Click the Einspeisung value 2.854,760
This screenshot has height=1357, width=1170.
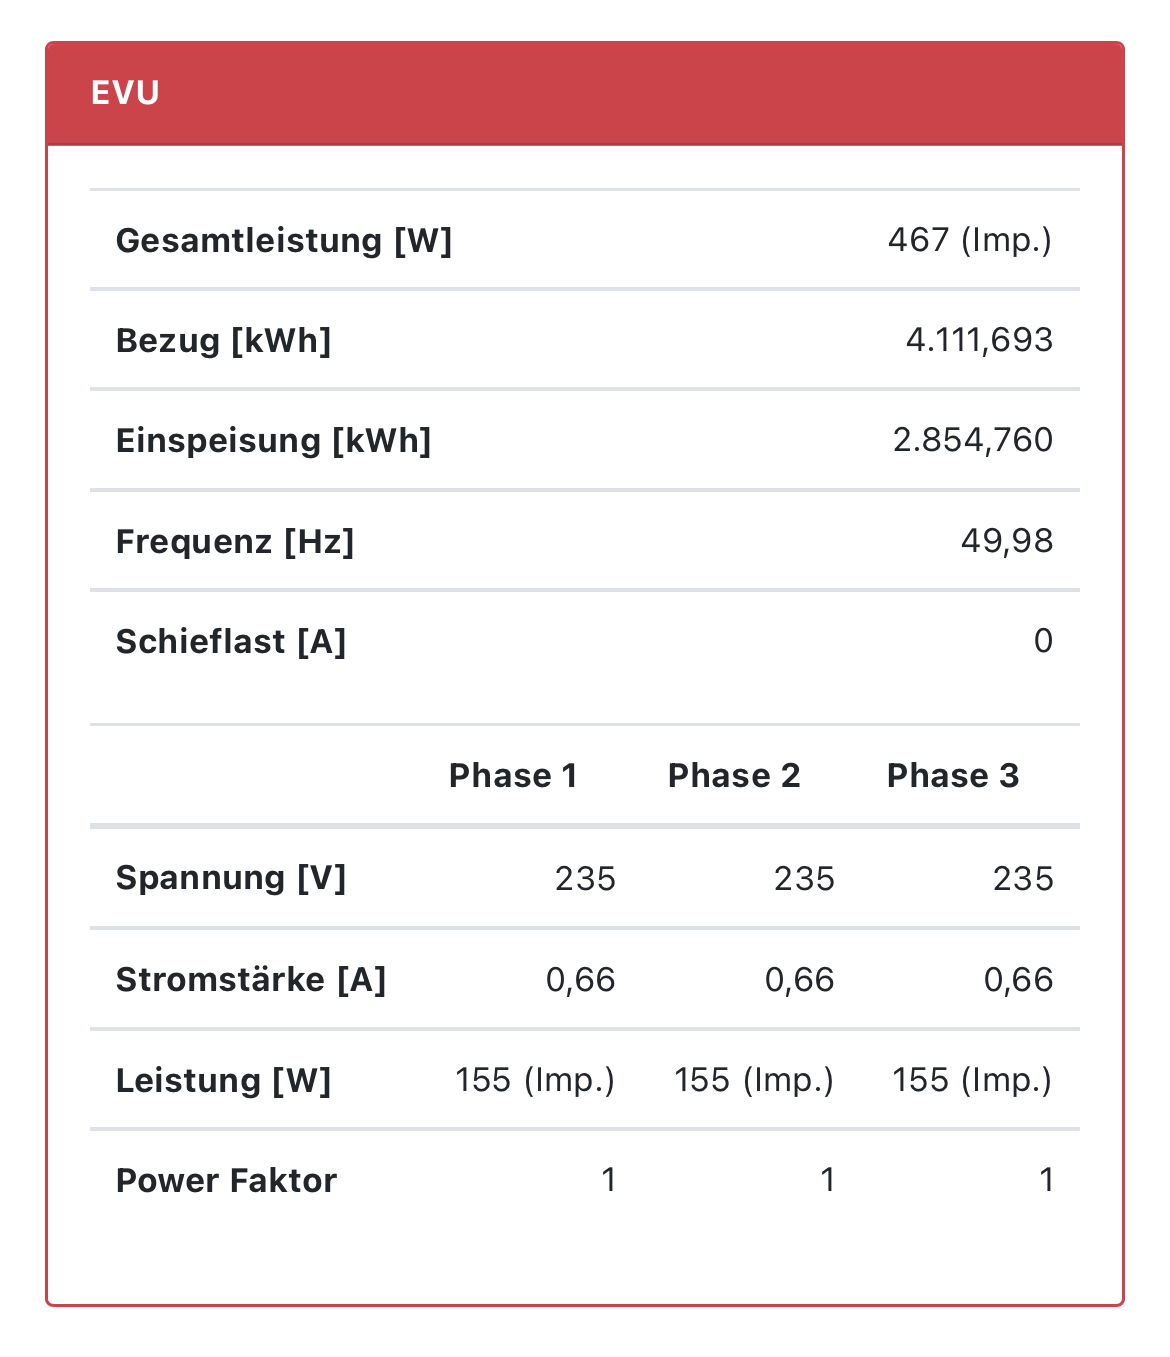972,440
